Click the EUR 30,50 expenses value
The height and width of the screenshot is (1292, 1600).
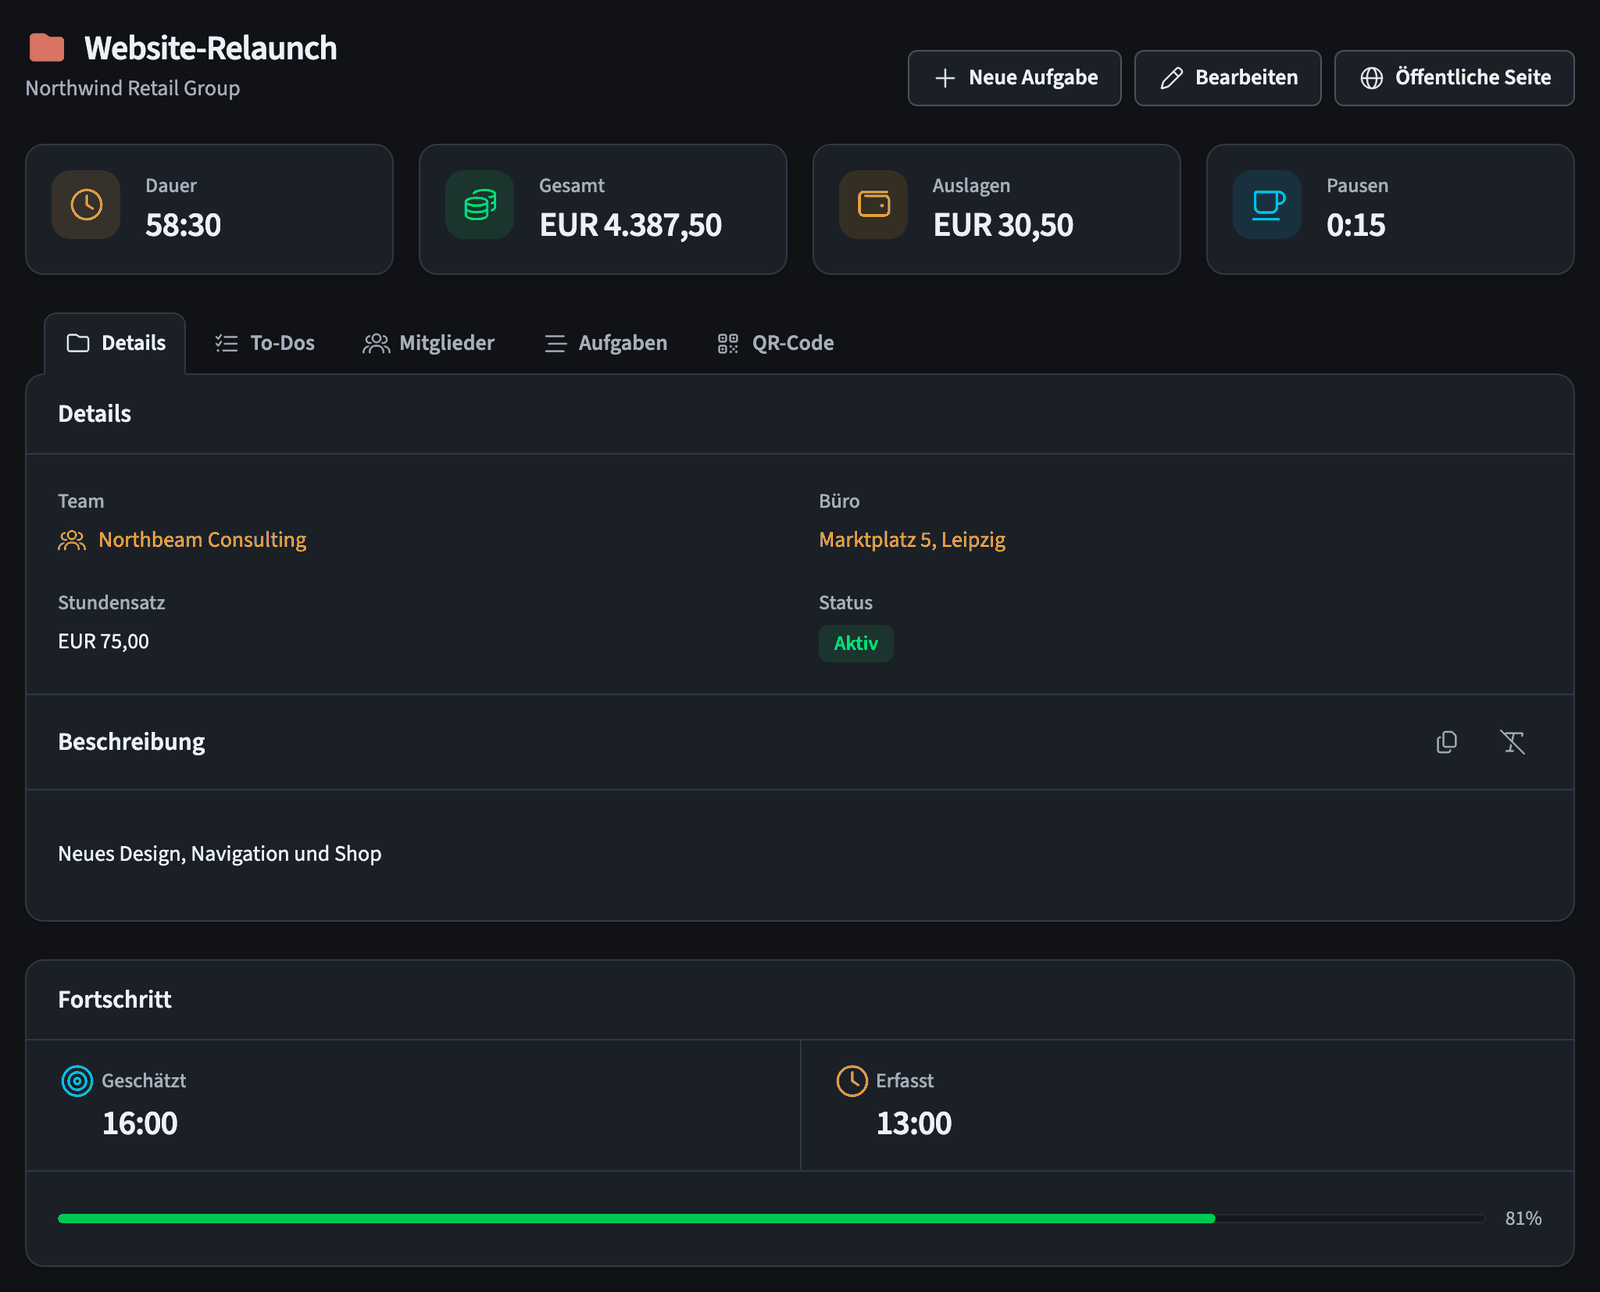1003,225
